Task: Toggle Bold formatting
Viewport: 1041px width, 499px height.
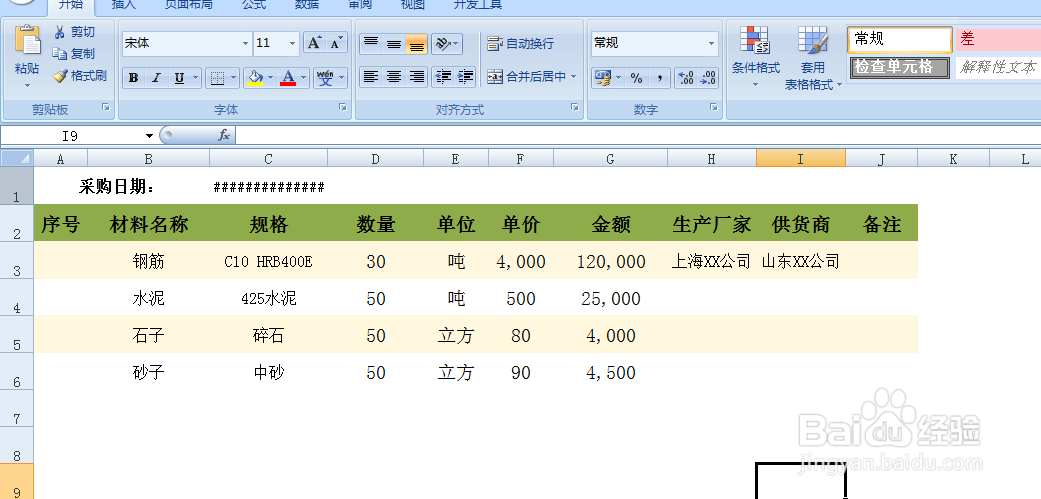Action: click(x=133, y=78)
